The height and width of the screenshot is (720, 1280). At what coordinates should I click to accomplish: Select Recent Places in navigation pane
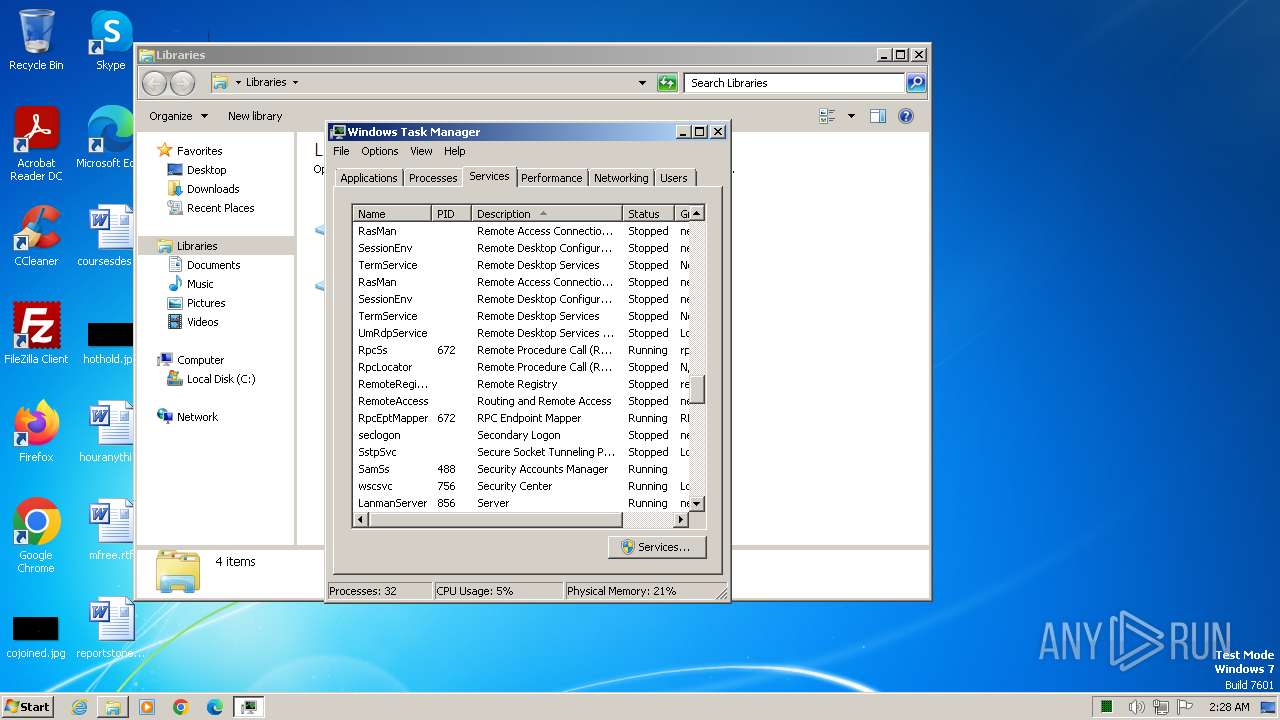[220, 208]
